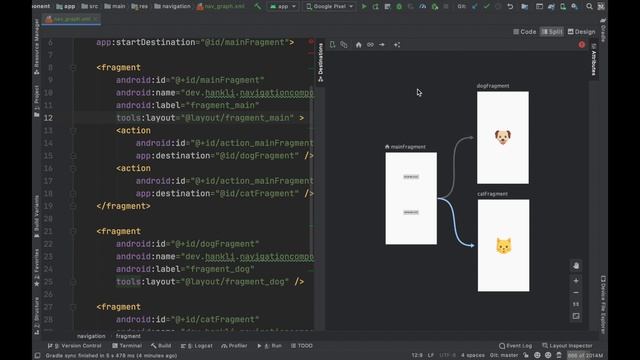Click the deep link chain icon
Viewport: 640px width, 360px height.
[370, 44]
